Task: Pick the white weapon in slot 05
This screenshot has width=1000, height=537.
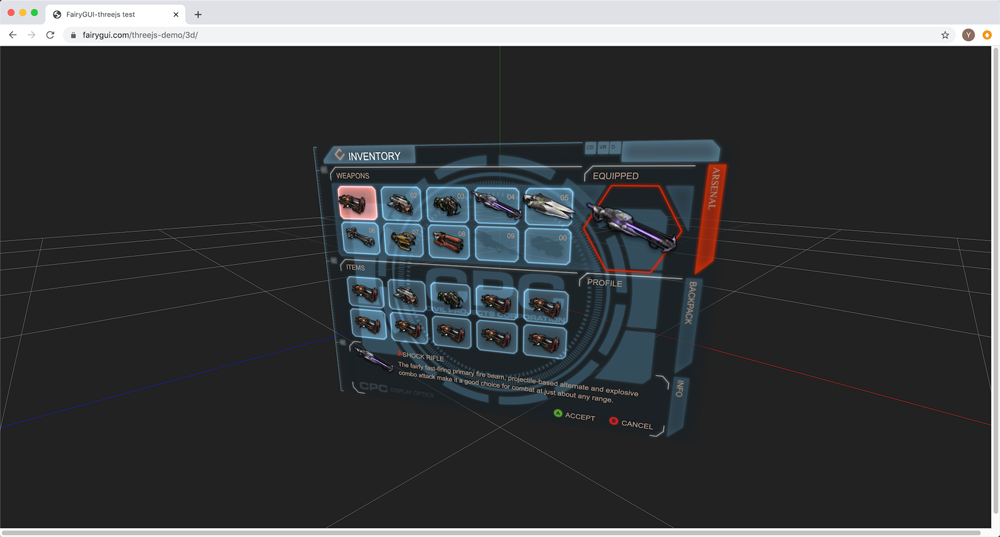Action: pyautogui.click(x=549, y=206)
